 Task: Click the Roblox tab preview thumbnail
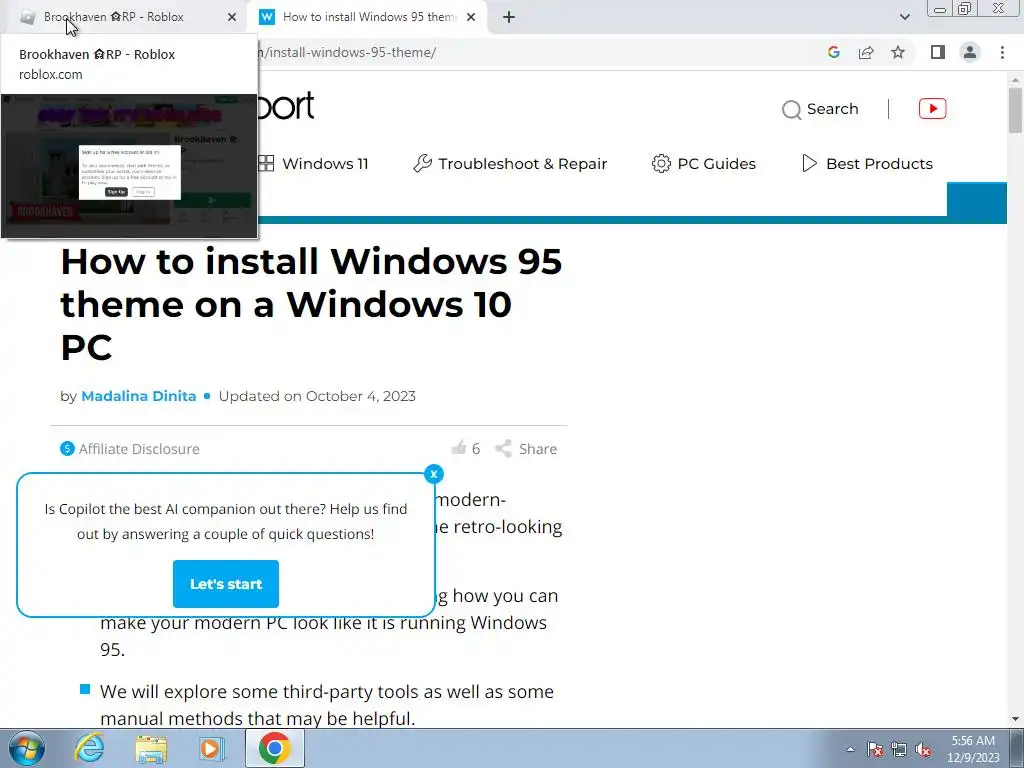tap(129, 166)
